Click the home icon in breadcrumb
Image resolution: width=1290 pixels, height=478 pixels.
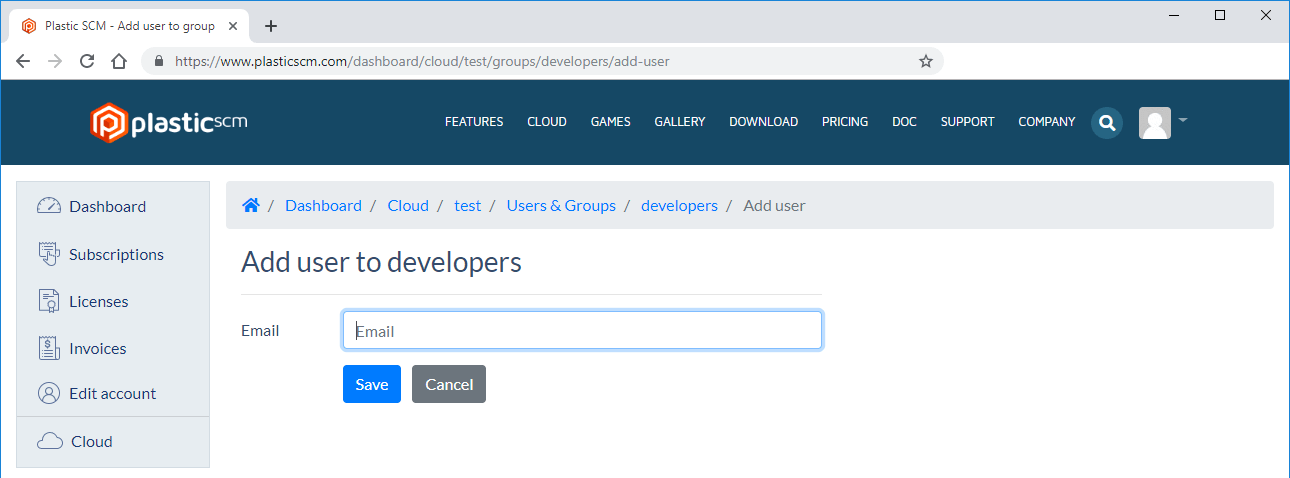[251, 205]
